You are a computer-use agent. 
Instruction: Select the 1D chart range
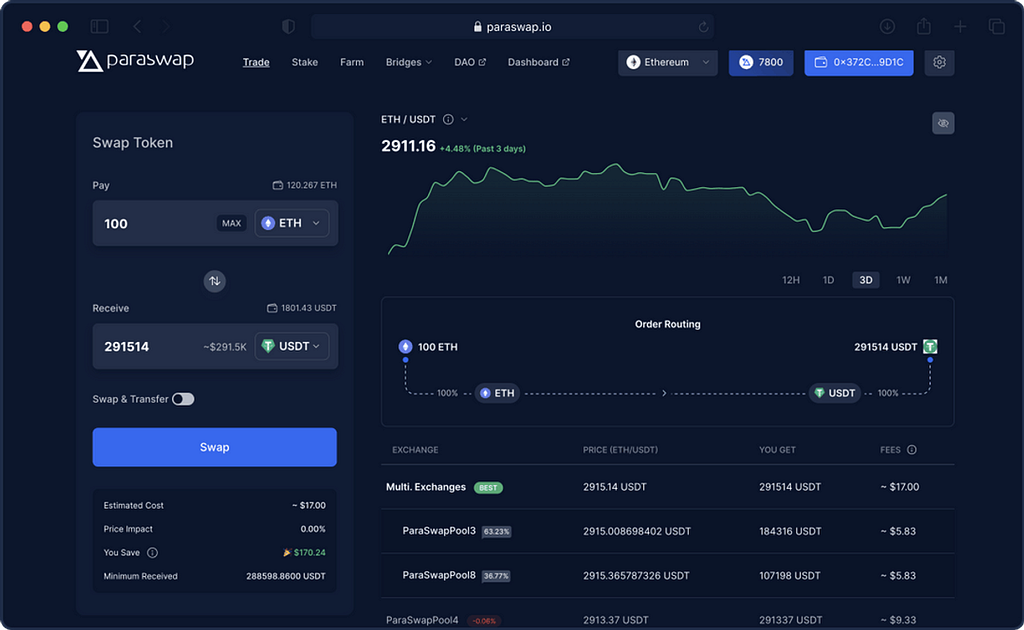tap(828, 280)
